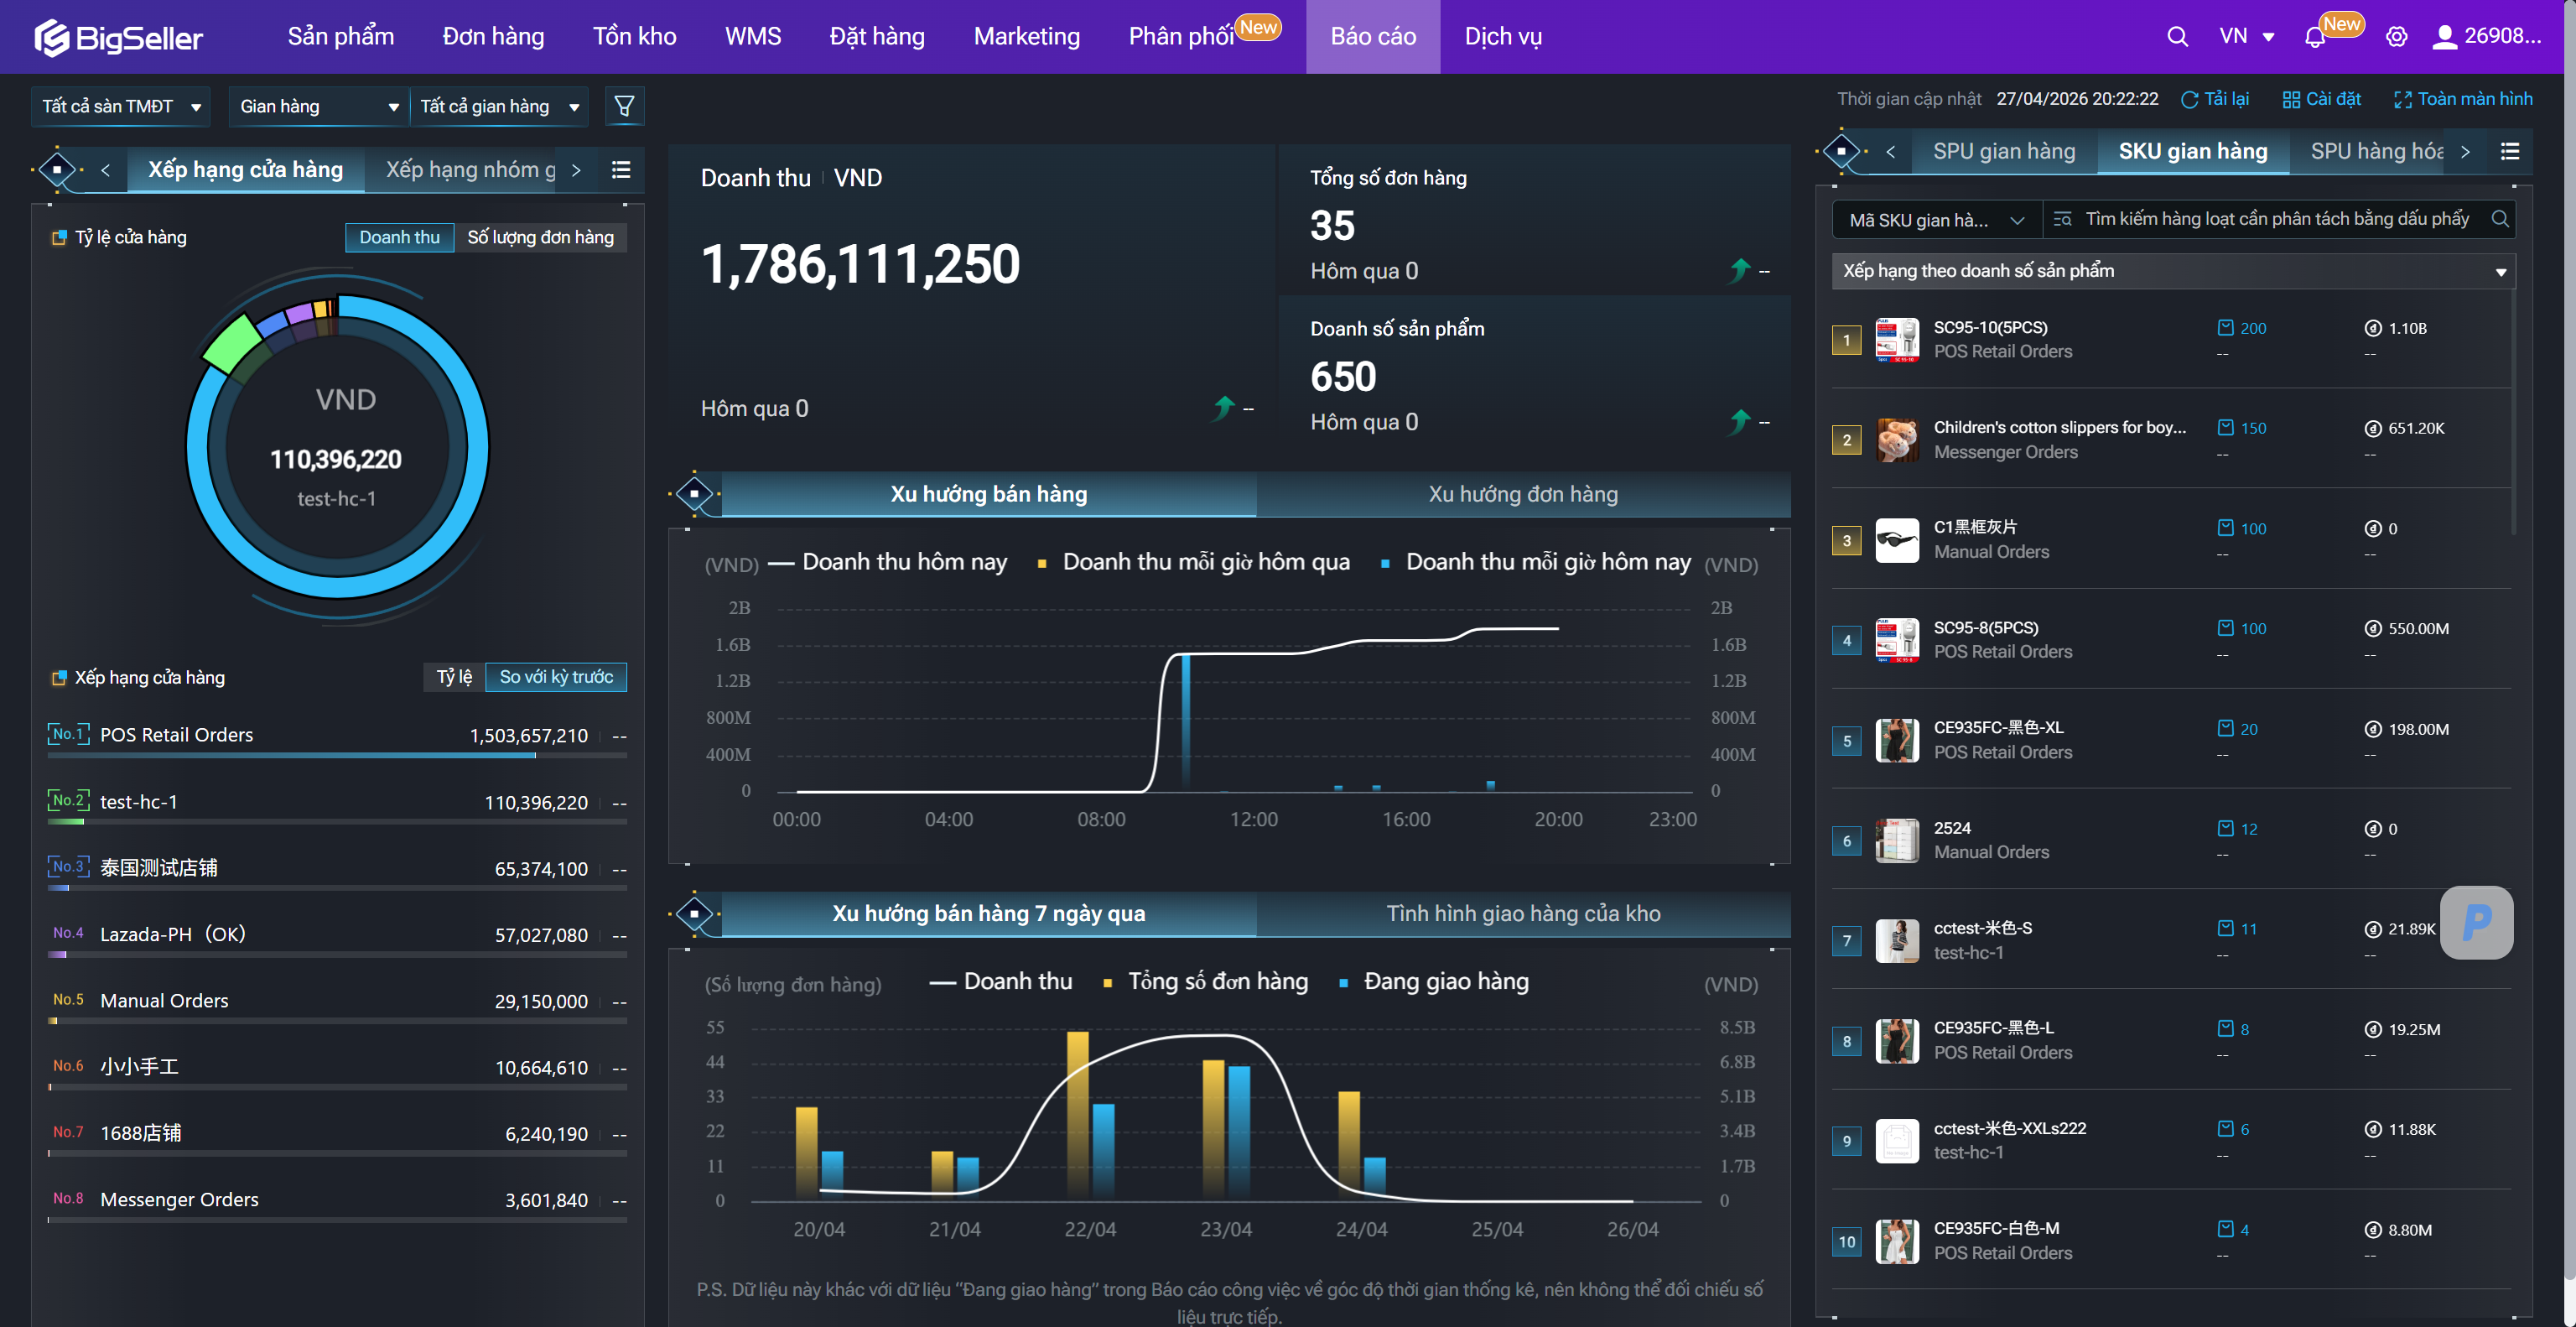Image resolution: width=2576 pixels, height=1327 pixels.
Task: Click the green donut chart segment
Action: 232,345
